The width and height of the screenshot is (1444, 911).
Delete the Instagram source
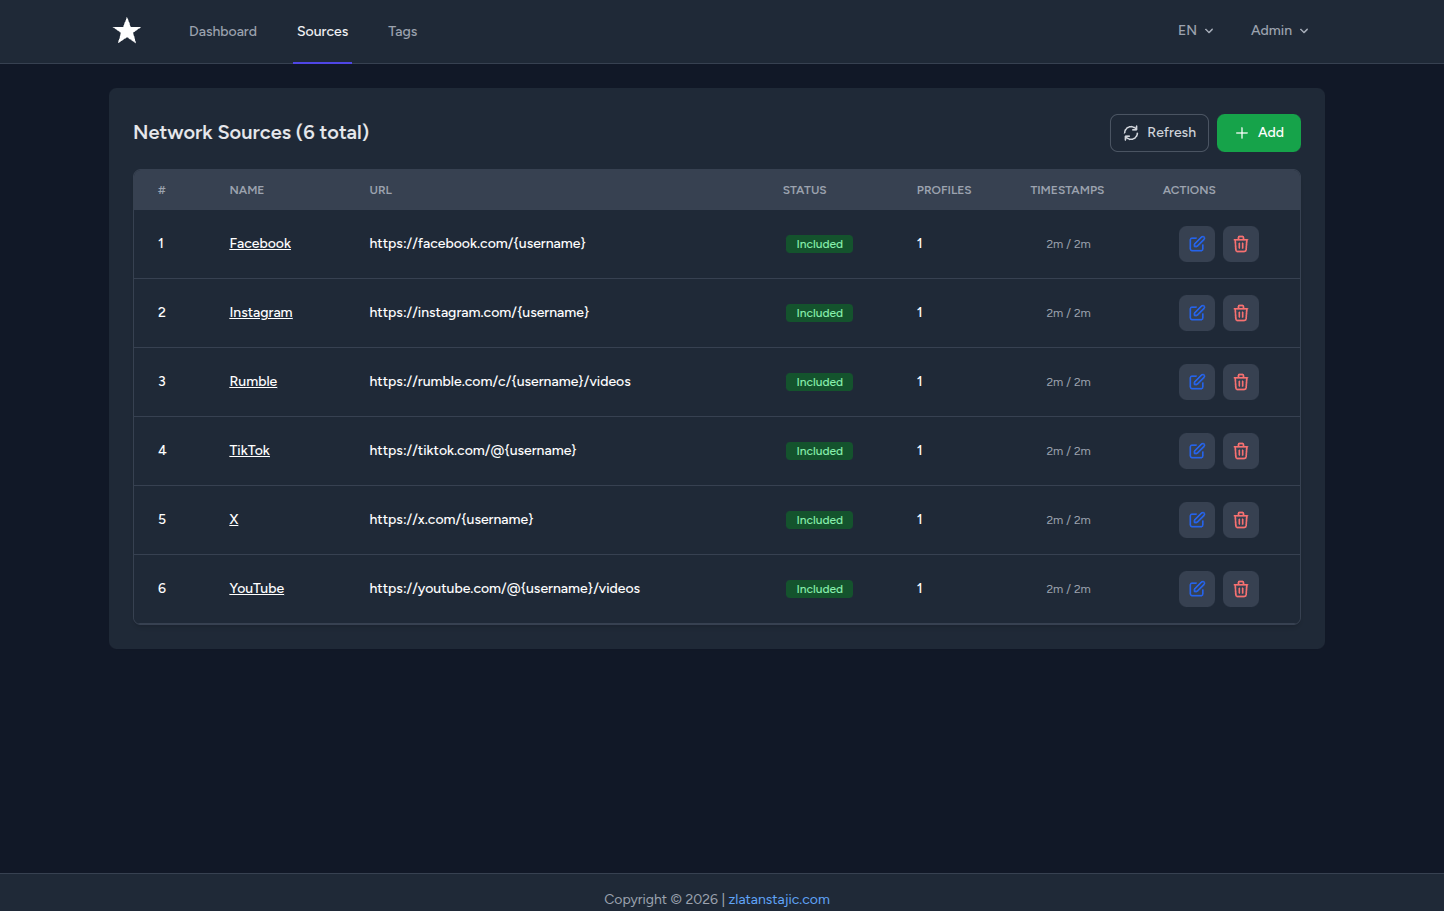pyautogui.click(x=1240, y=312)
